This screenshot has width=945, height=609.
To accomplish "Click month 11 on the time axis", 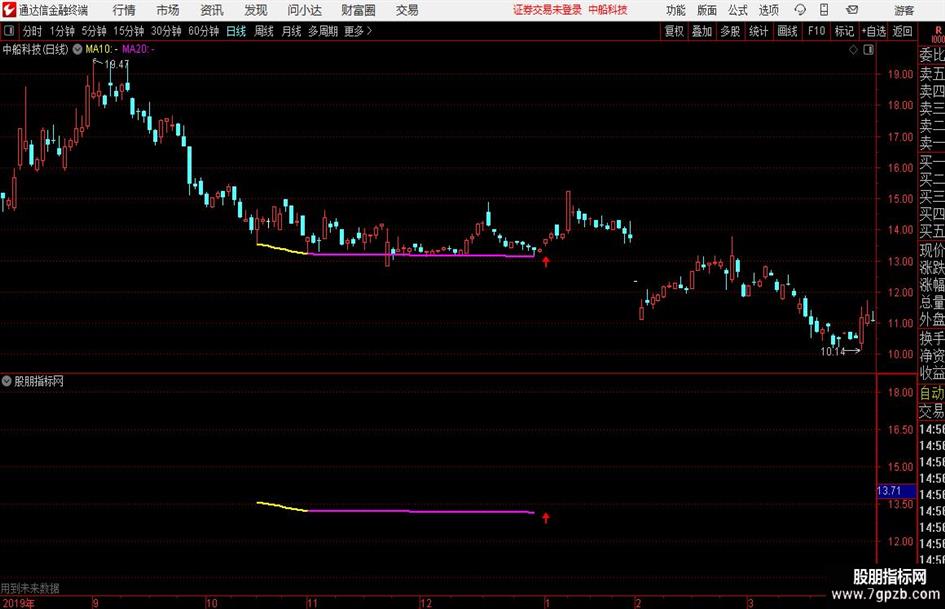I will point(312,603).
